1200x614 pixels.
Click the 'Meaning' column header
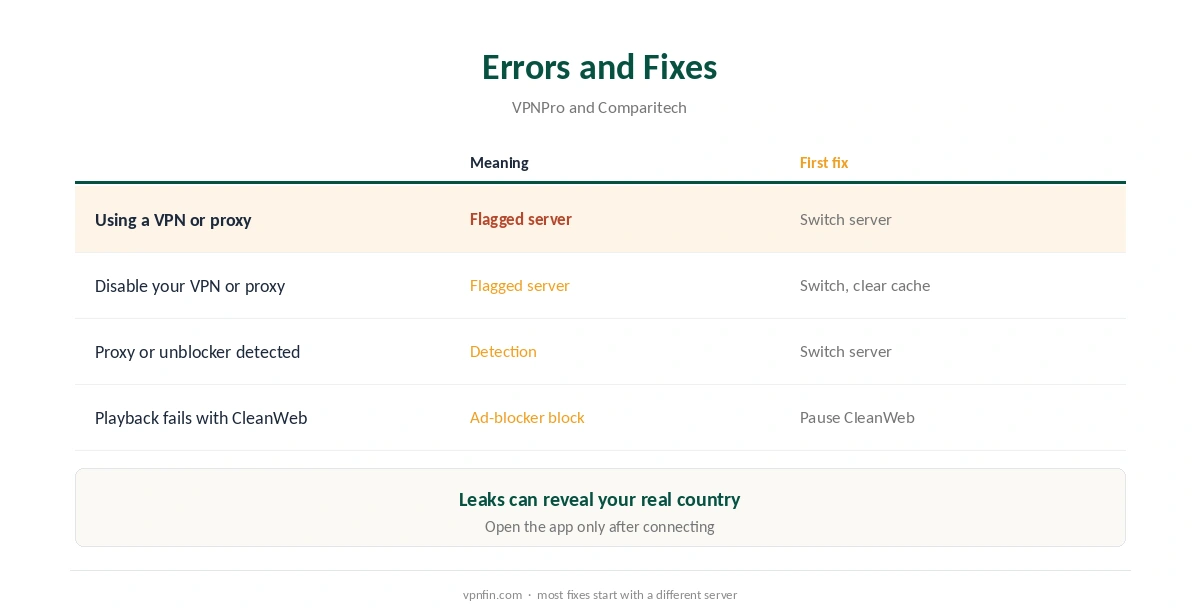tap(499, 162)
